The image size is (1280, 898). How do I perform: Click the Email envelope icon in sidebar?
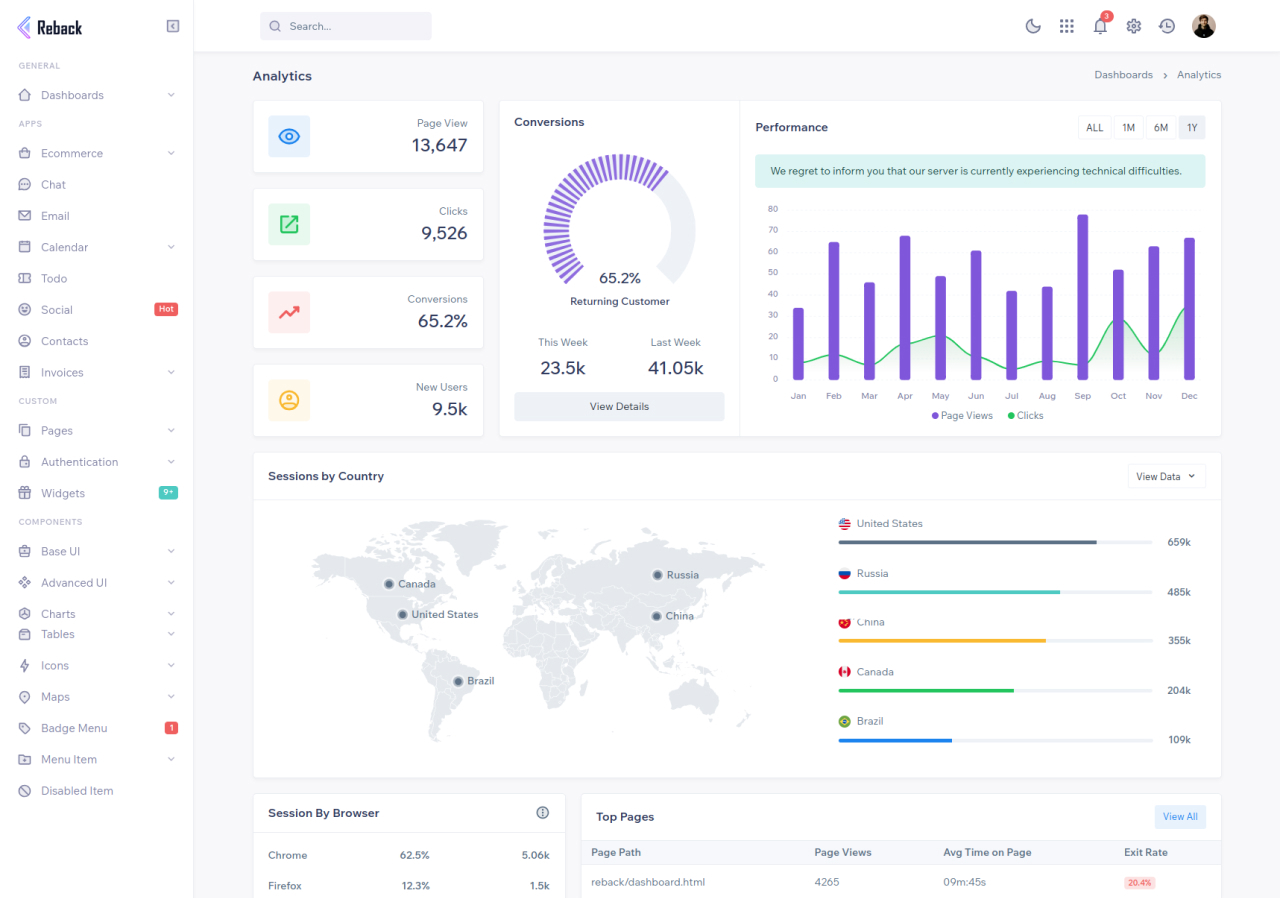[25, 216]
